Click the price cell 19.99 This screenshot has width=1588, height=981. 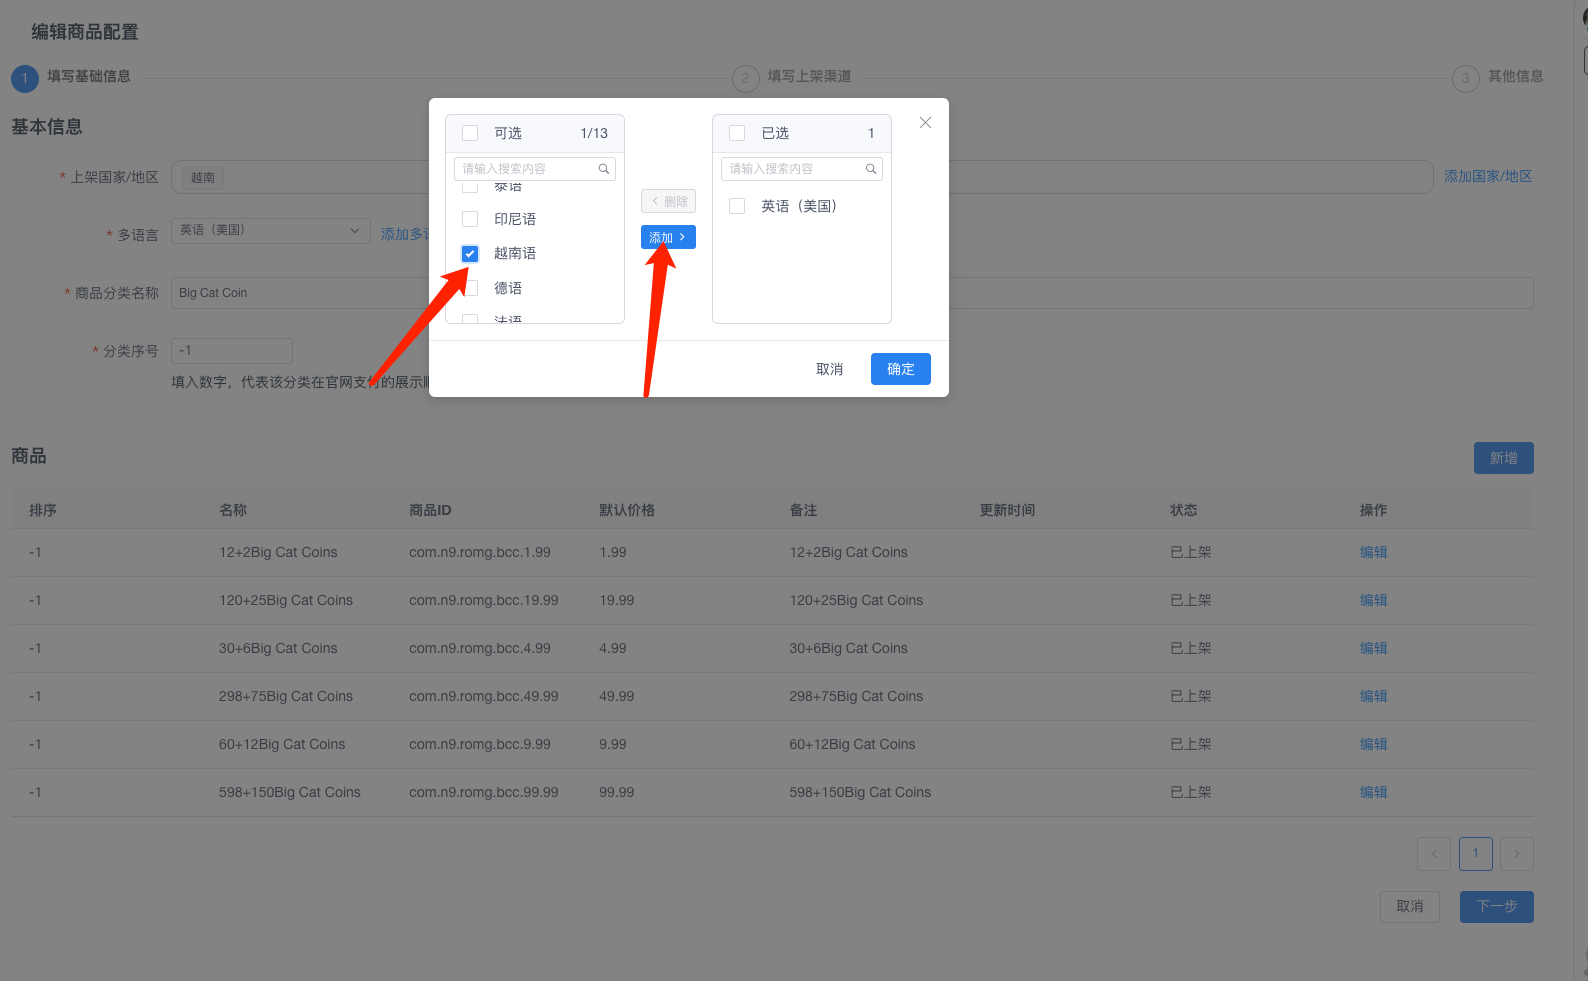pyautogui.click(x=617, y=600)
